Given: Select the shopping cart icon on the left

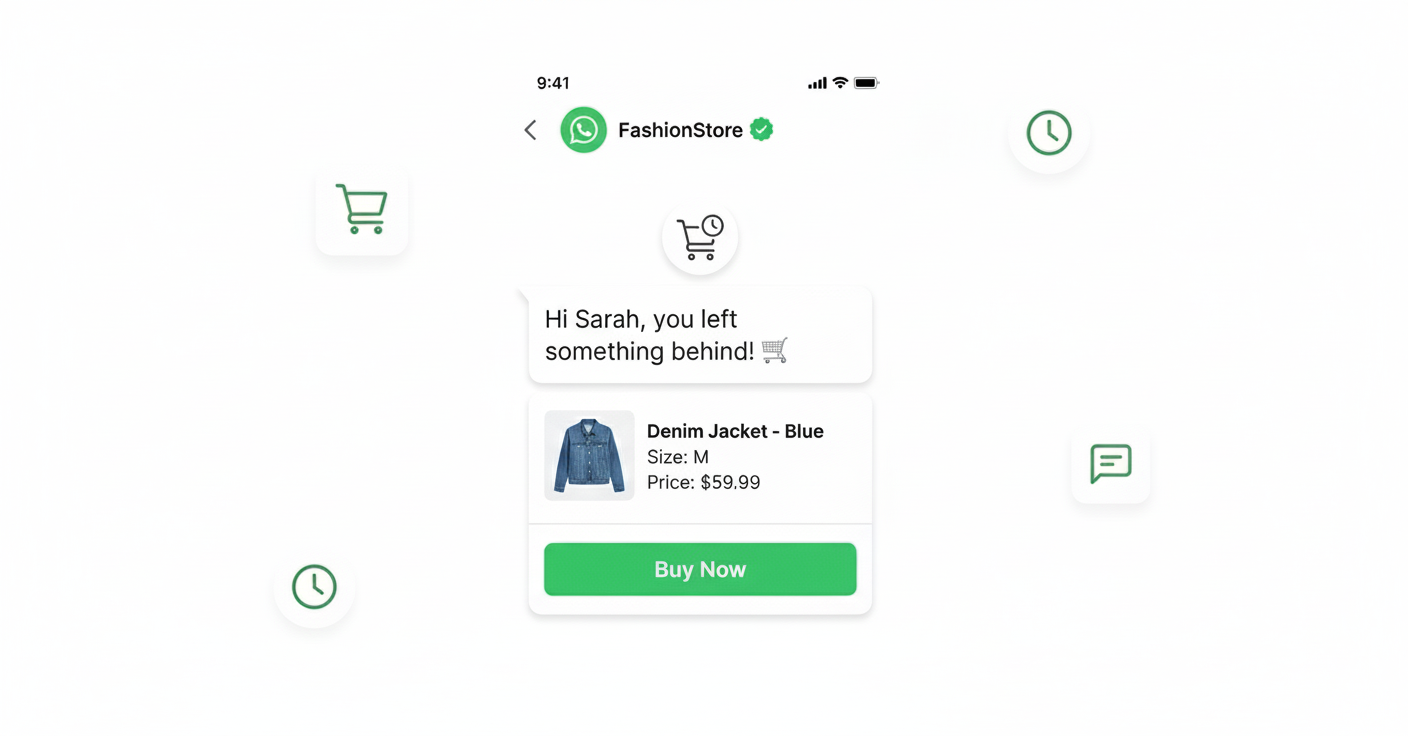Looking at the screenshot, I should coord(362,208).
